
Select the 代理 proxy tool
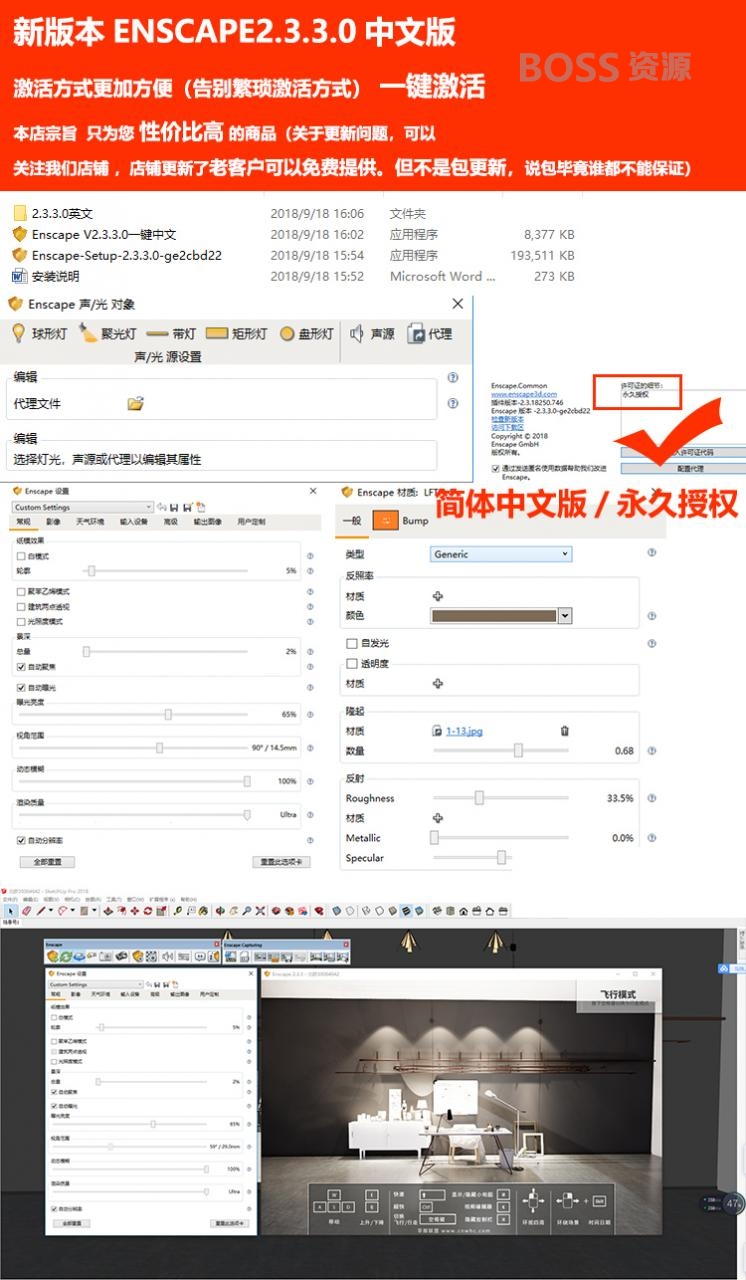(x=429, y=334)
